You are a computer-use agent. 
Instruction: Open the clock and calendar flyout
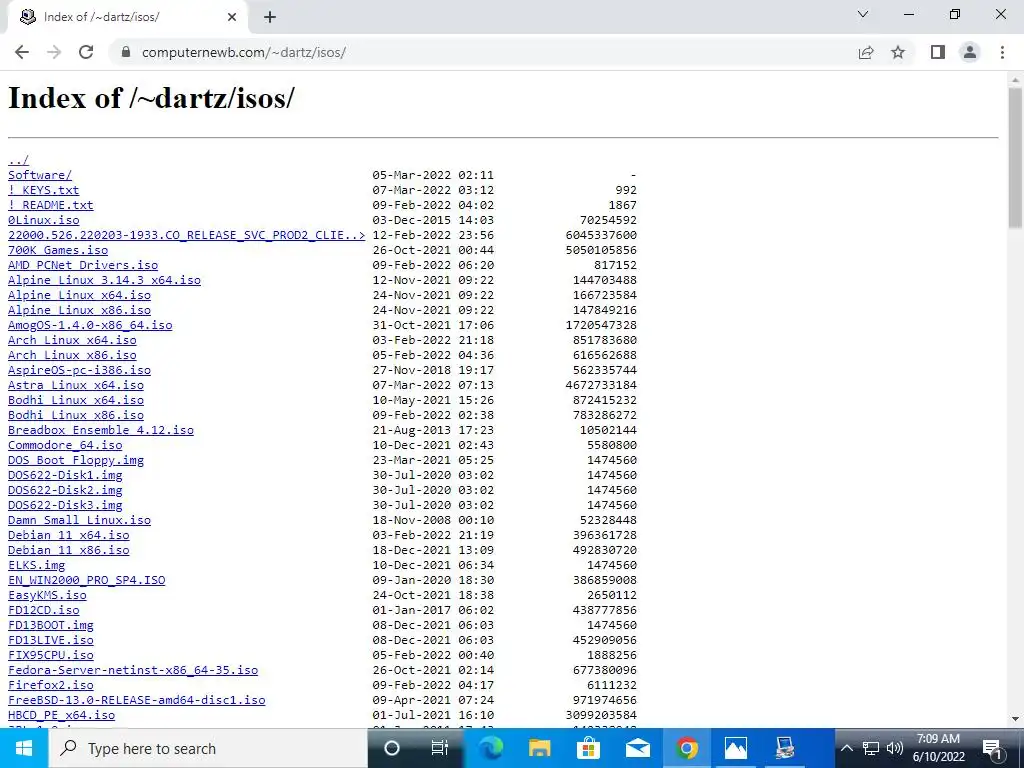[x=938, y=748]
